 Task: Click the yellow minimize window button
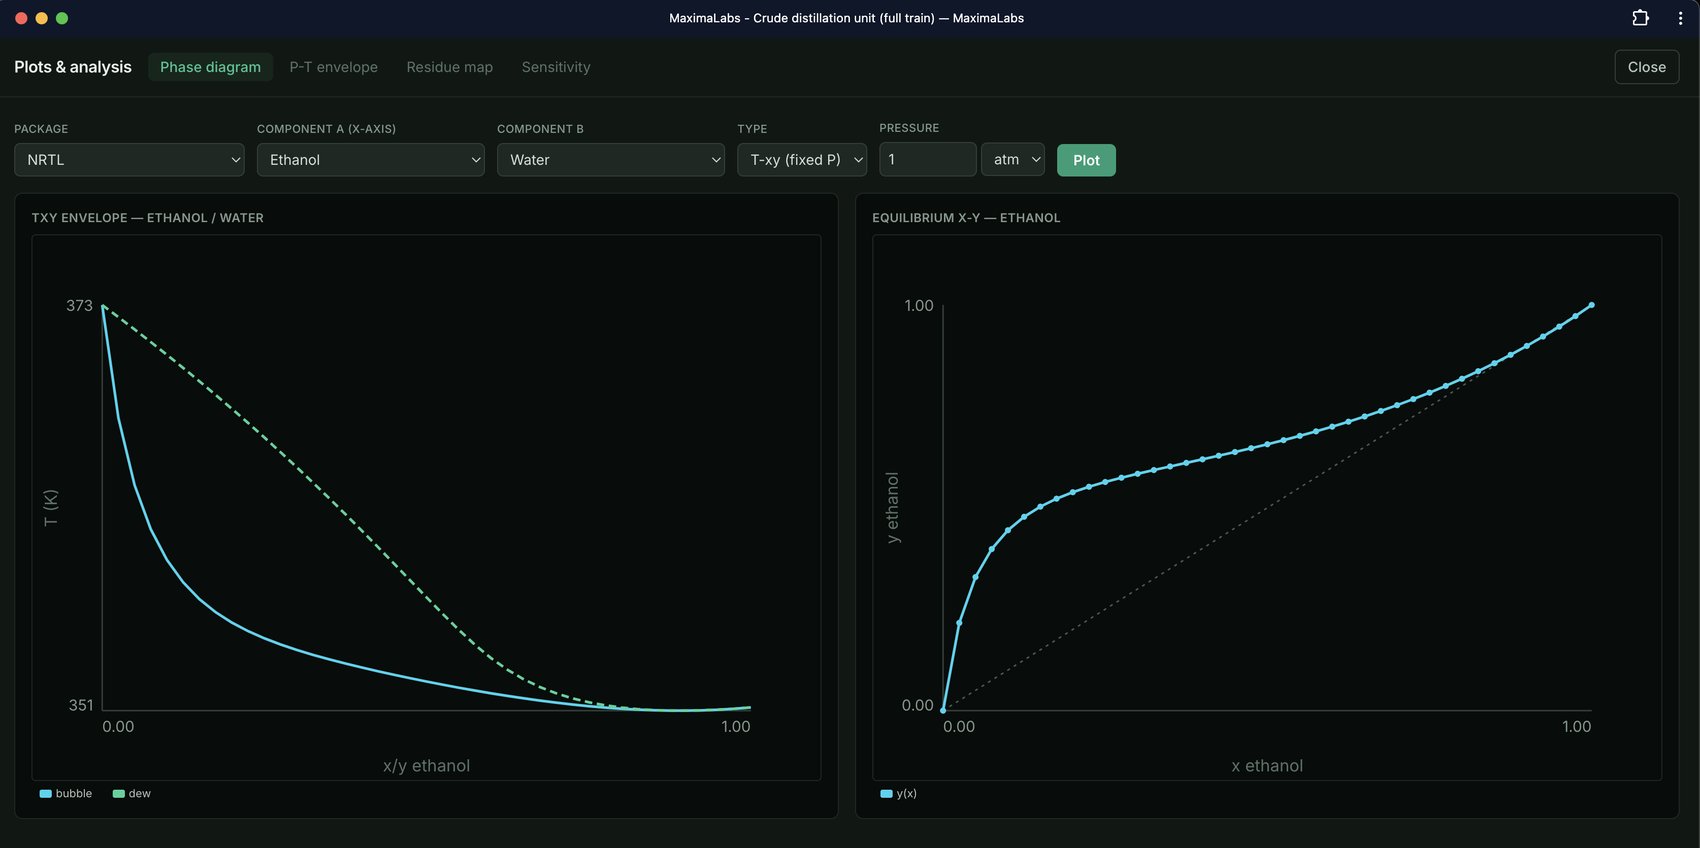pyautogui.click(x=41, y=18)
